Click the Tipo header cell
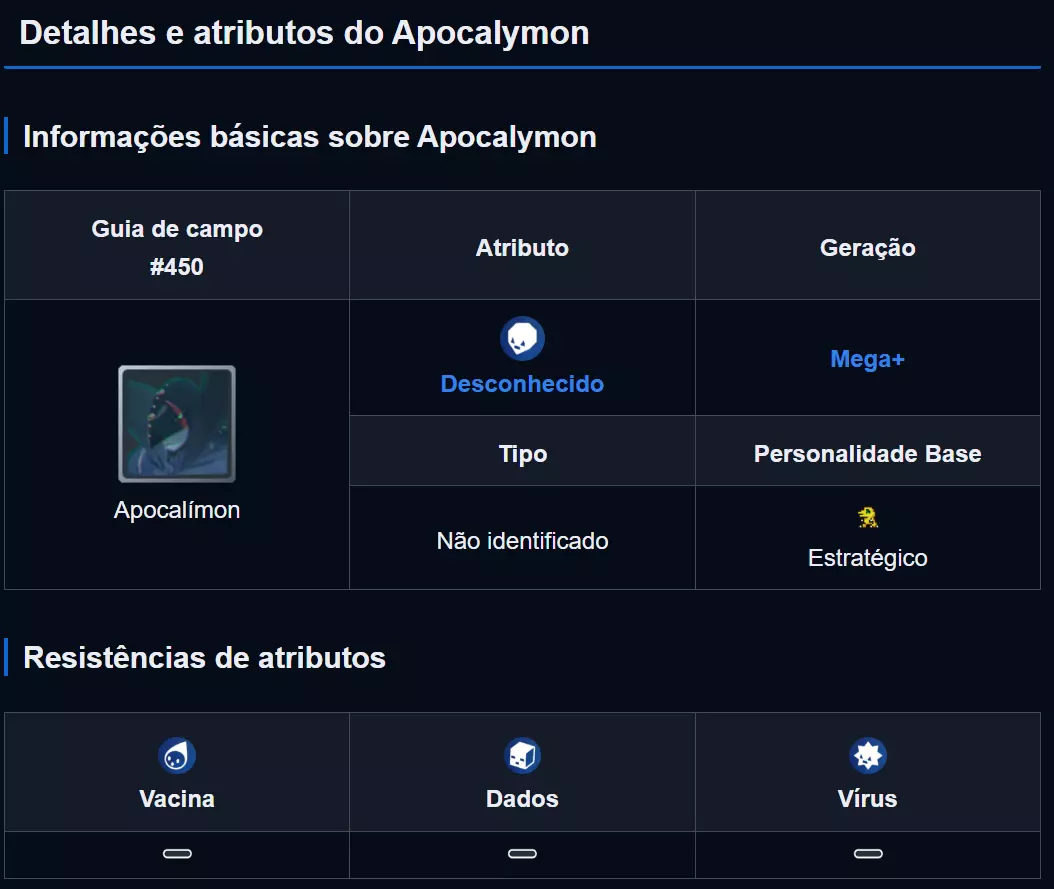 (522, 454)
